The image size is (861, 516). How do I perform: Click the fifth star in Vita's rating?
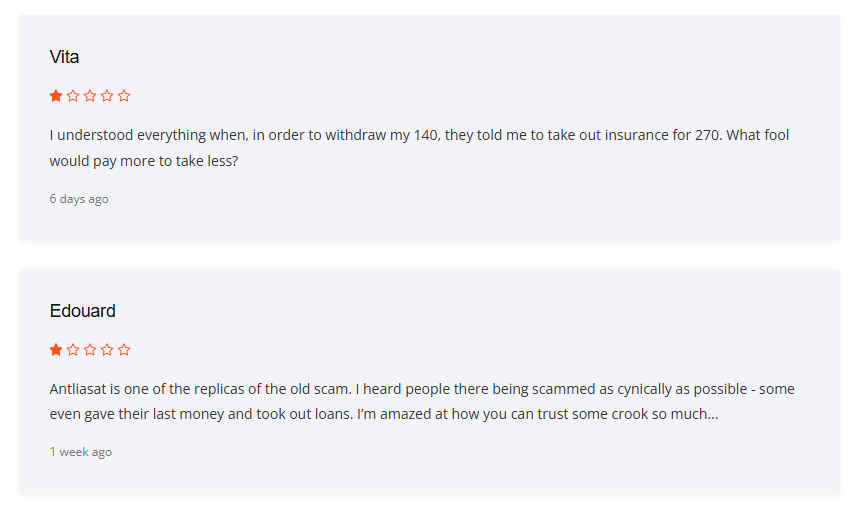(124, 96)
